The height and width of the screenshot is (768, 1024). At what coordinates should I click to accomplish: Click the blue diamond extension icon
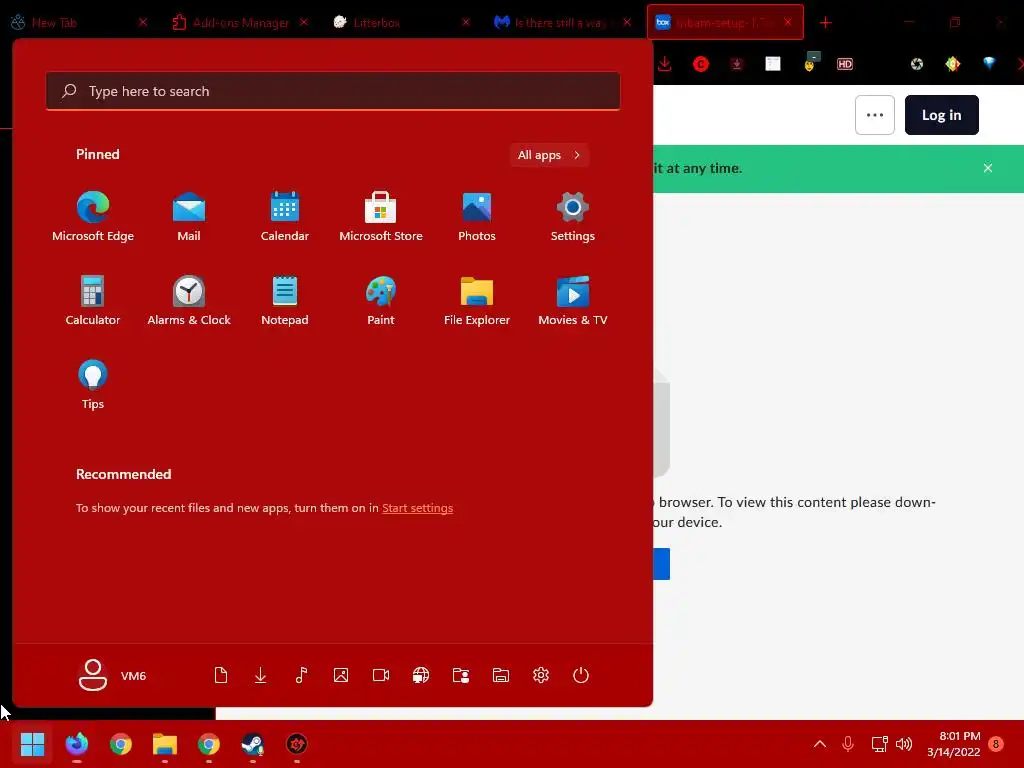(989, 63)
